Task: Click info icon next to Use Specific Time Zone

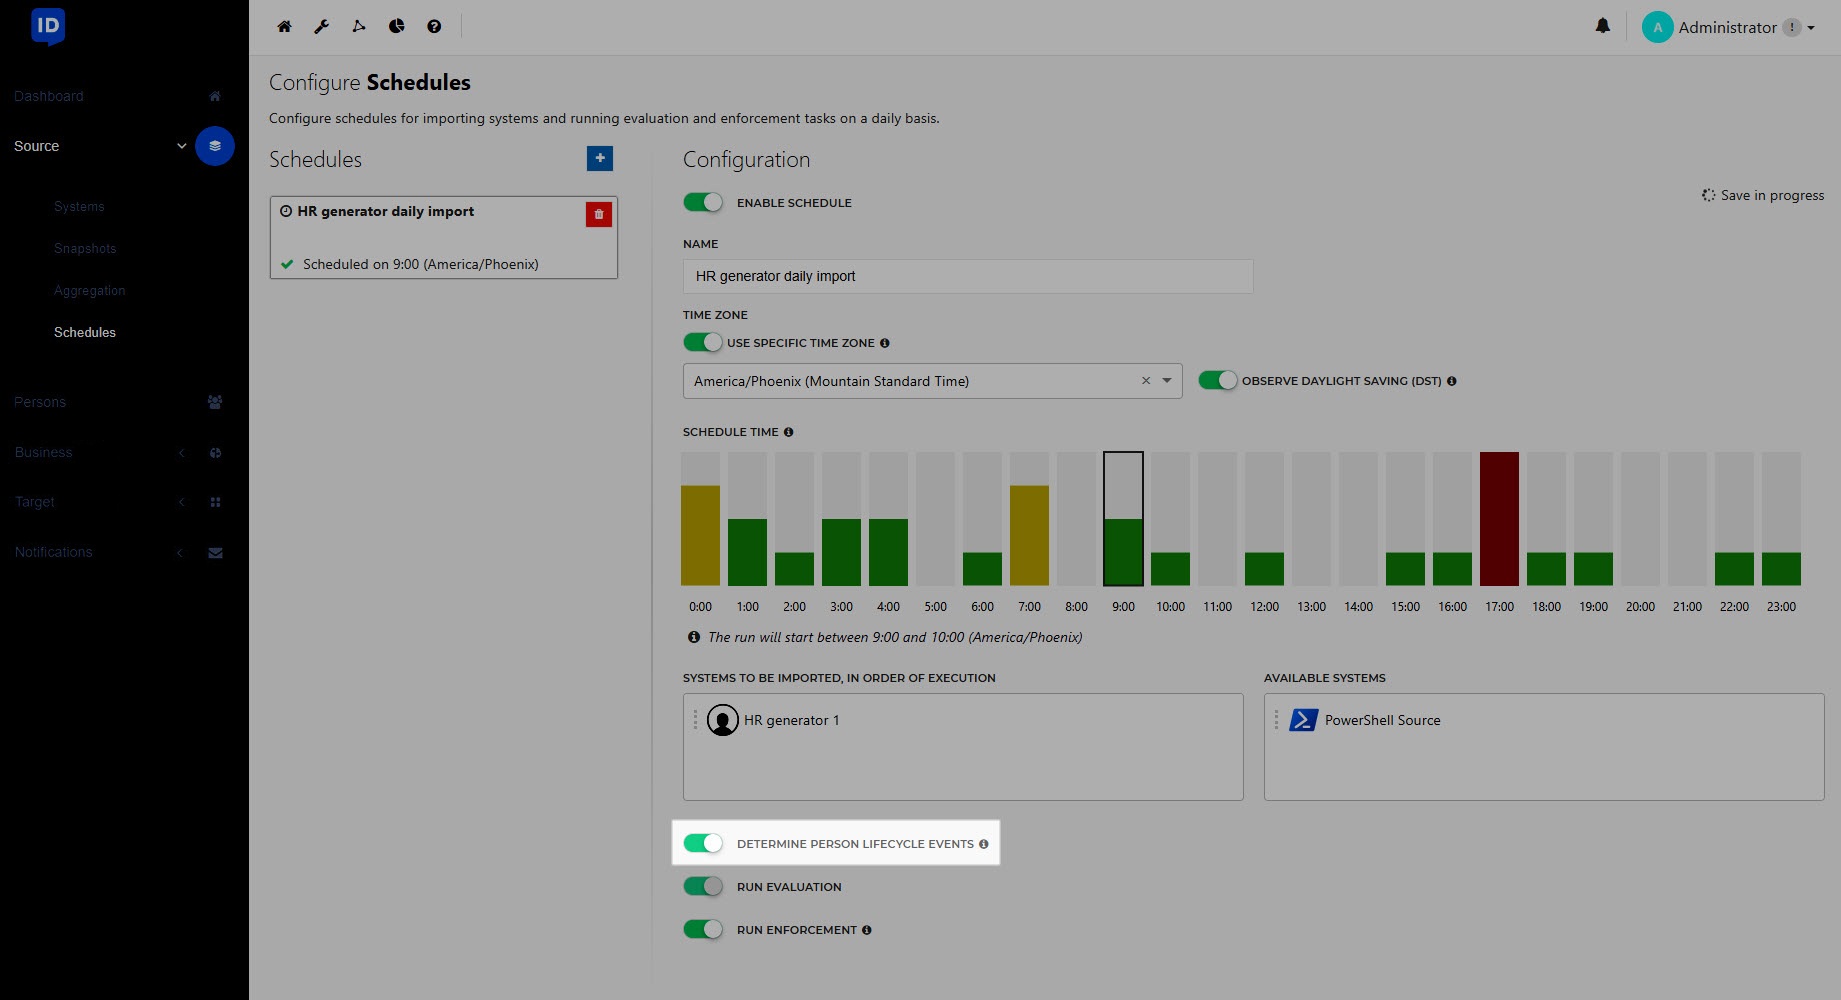Action: (885, 343)
